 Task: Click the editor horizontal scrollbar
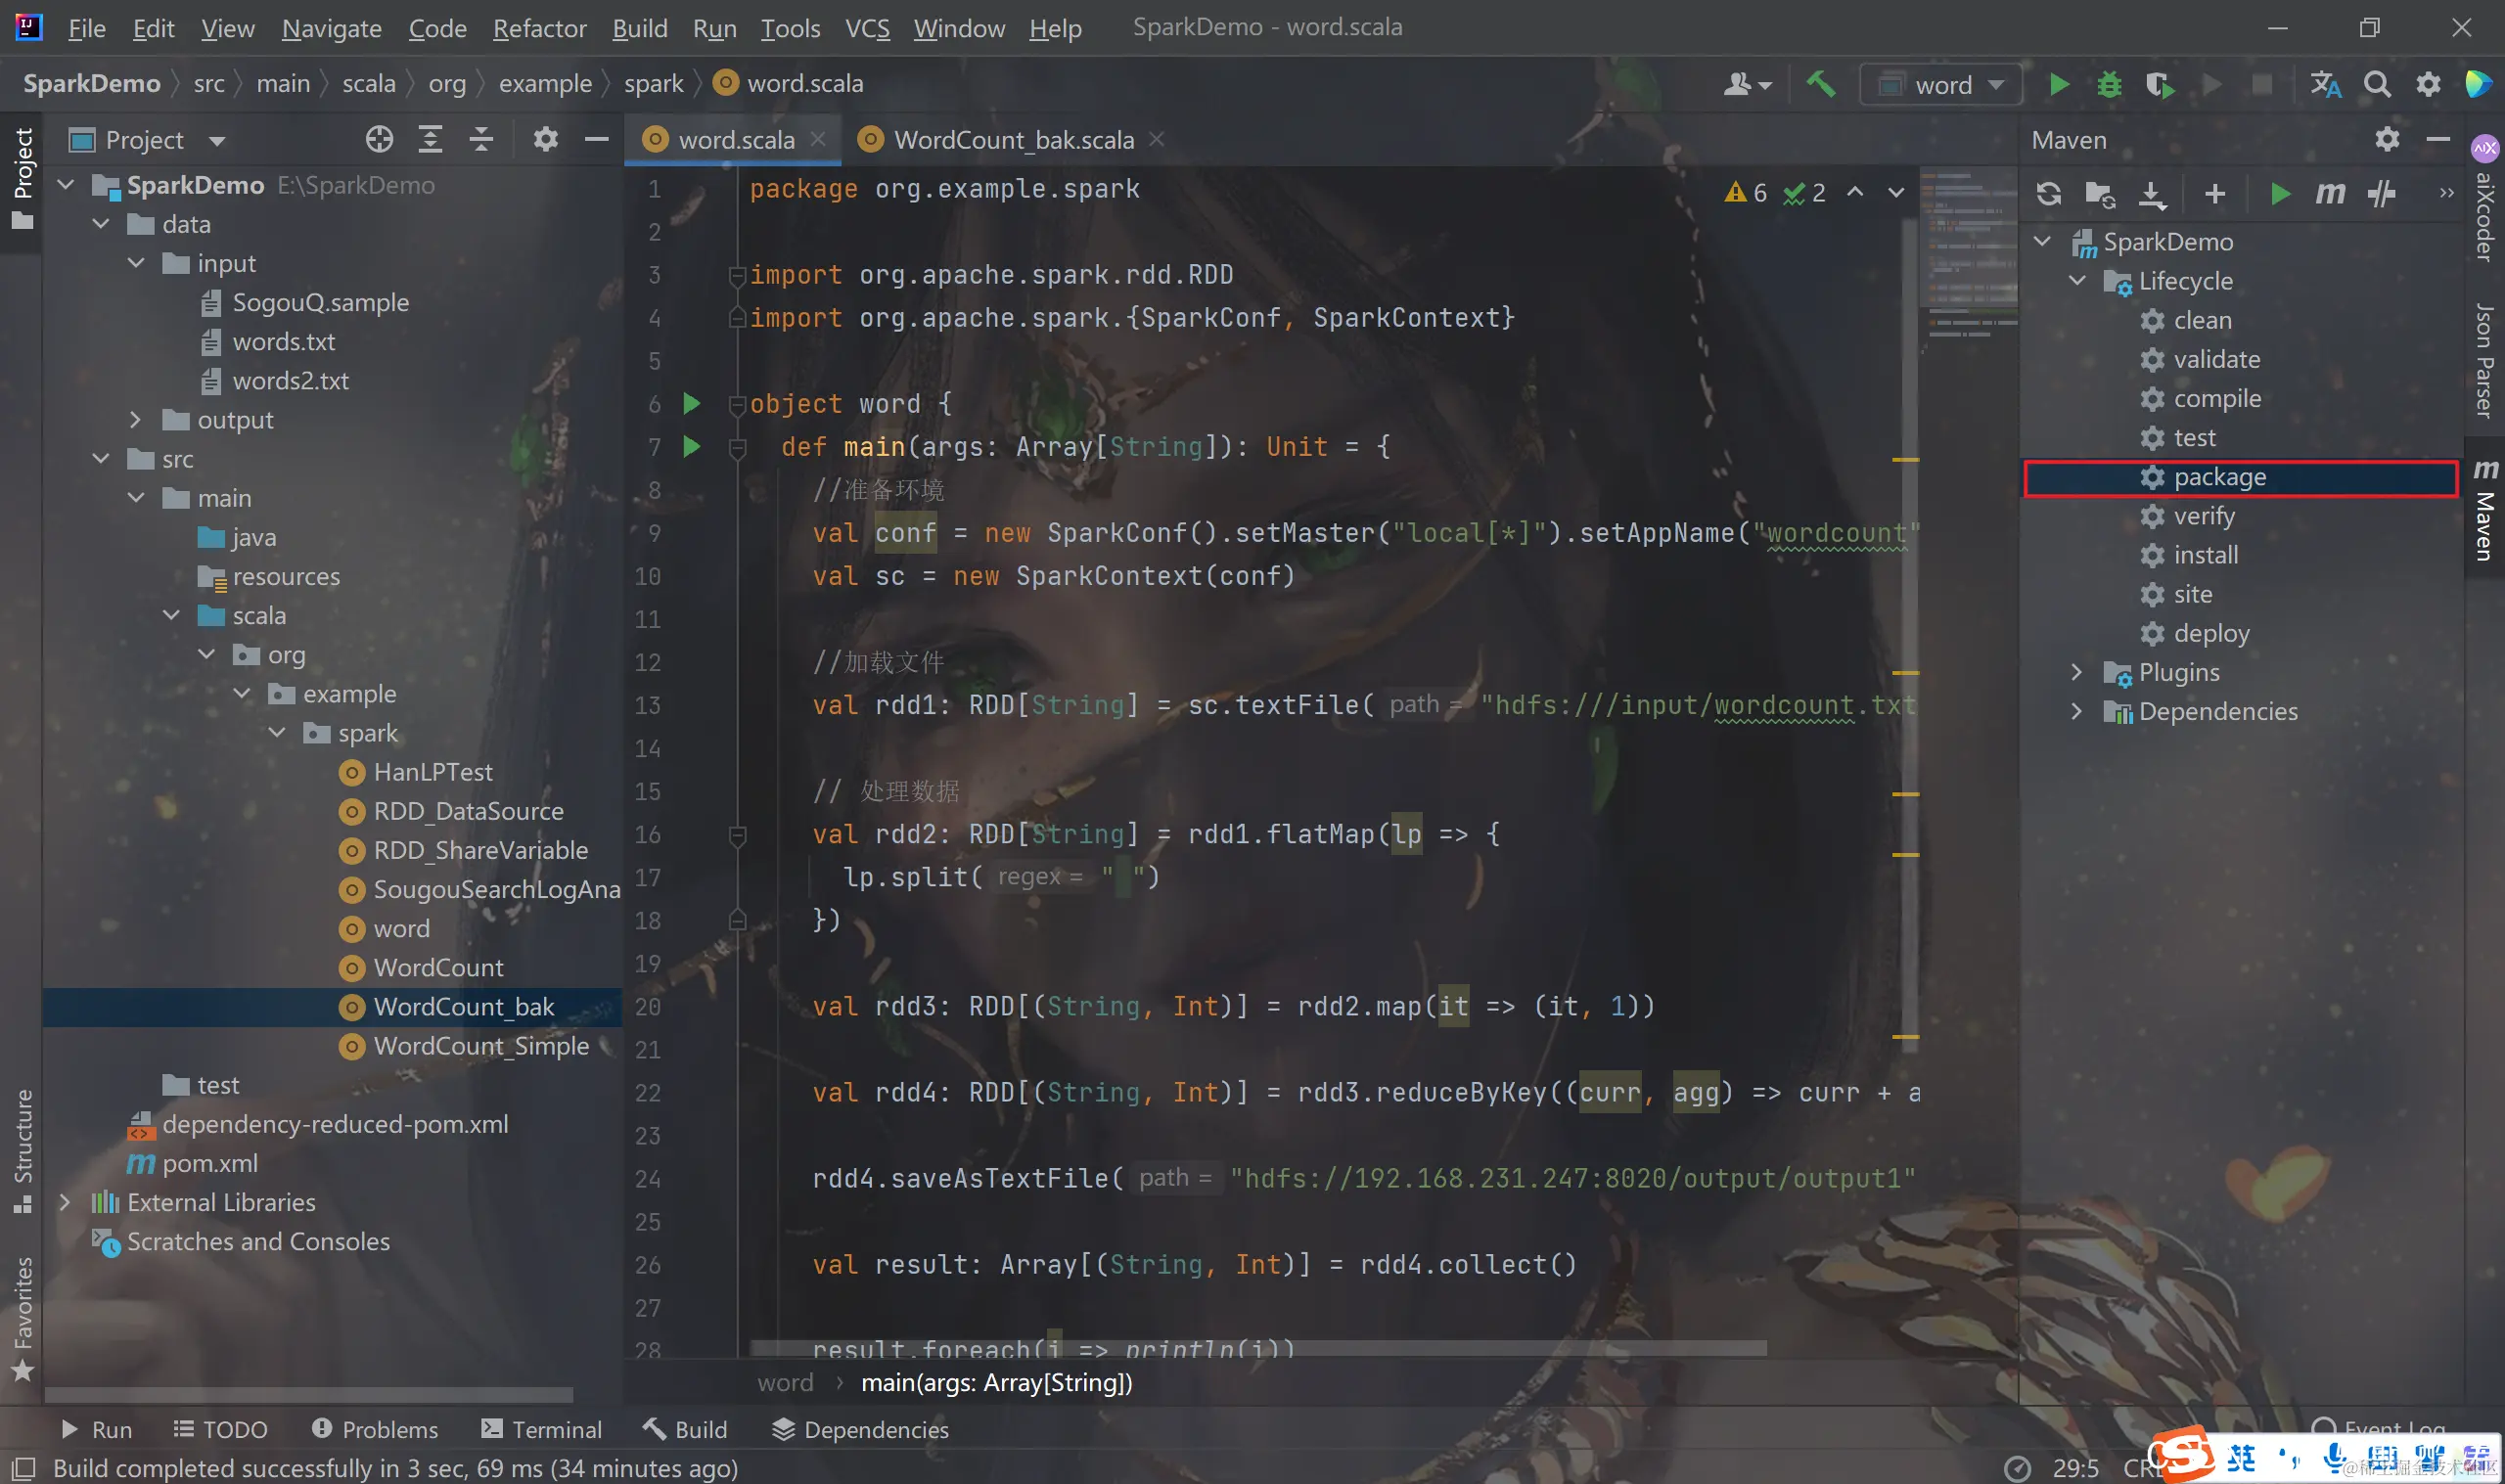[x=1258, y=1349]
